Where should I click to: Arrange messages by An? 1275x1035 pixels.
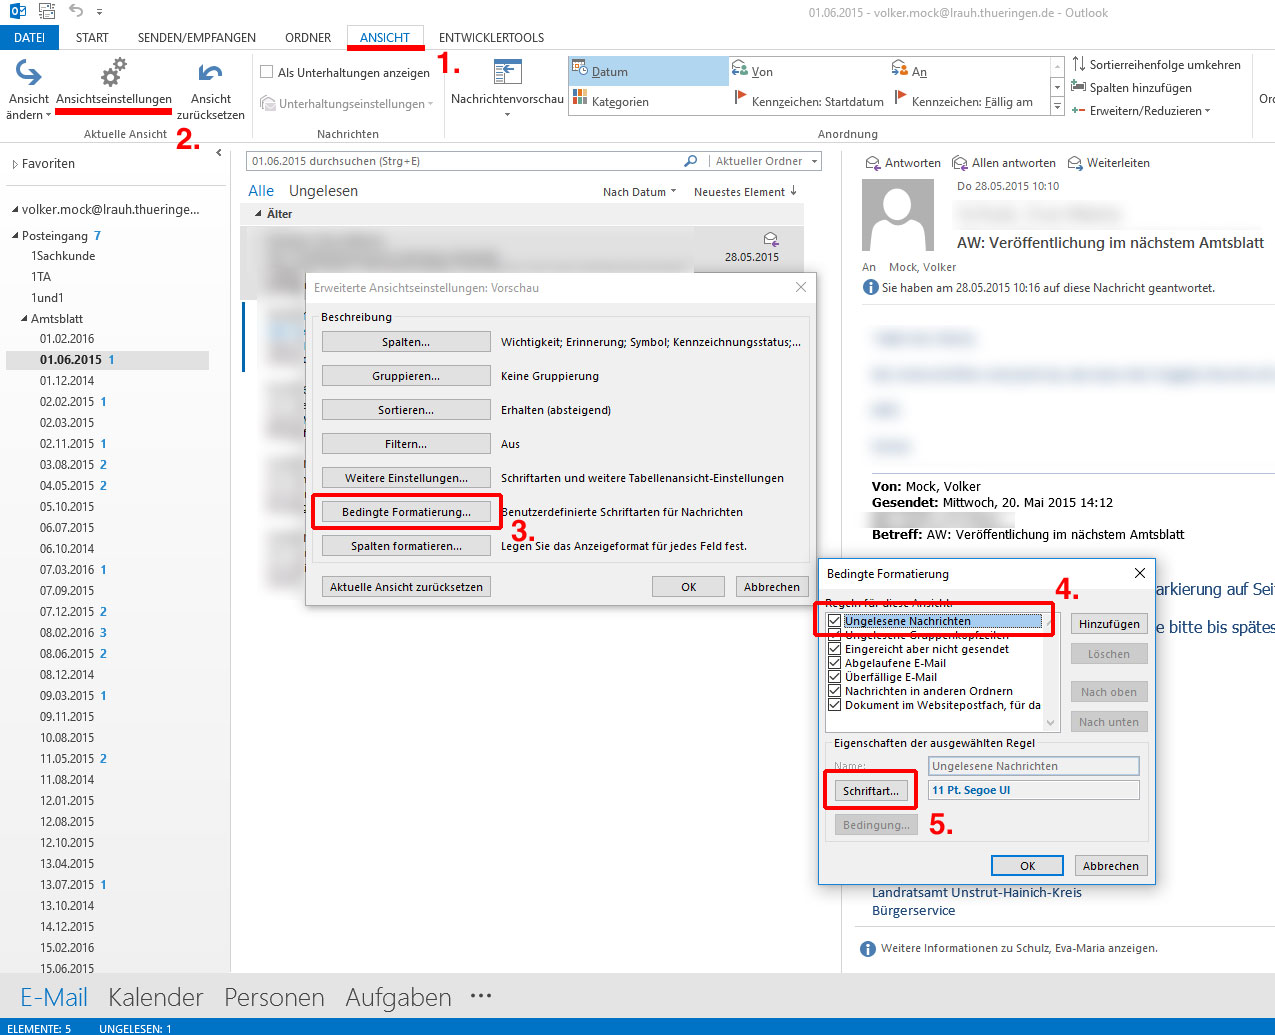point(969,71)
